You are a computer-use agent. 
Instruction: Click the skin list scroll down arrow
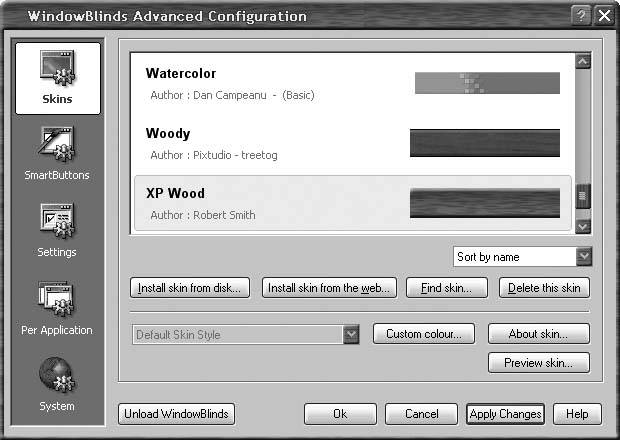(583, 227)
